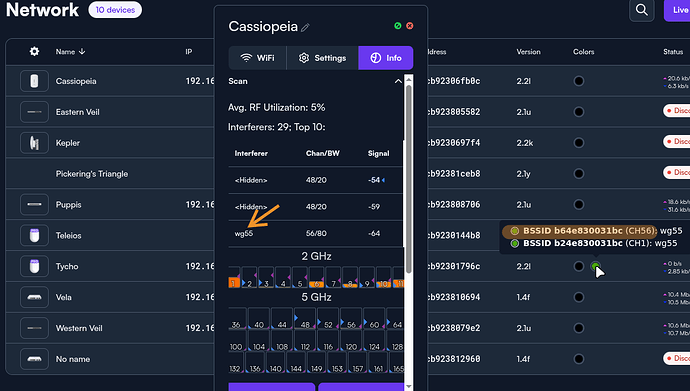The image size is (690, 391).
Task: Select 5 GHz channel 48 box
Action: (305, 319)
